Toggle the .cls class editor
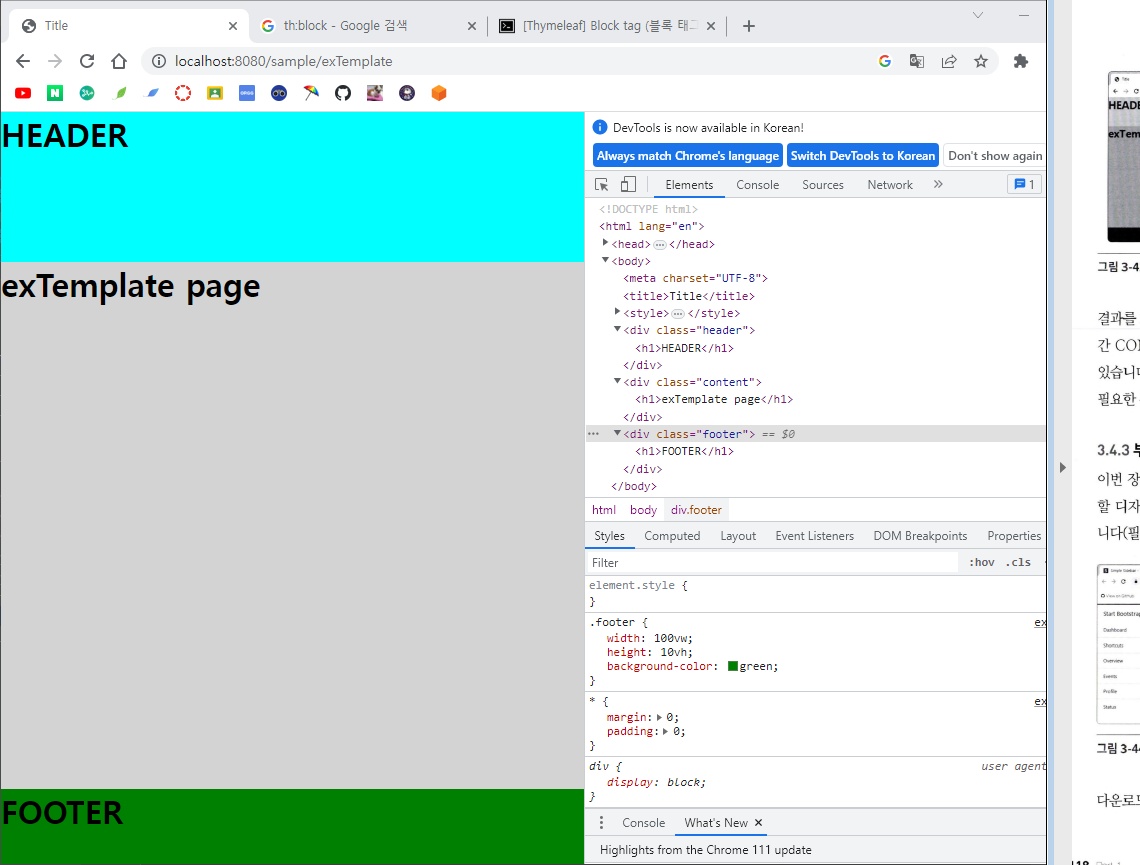 point(1018,563)
